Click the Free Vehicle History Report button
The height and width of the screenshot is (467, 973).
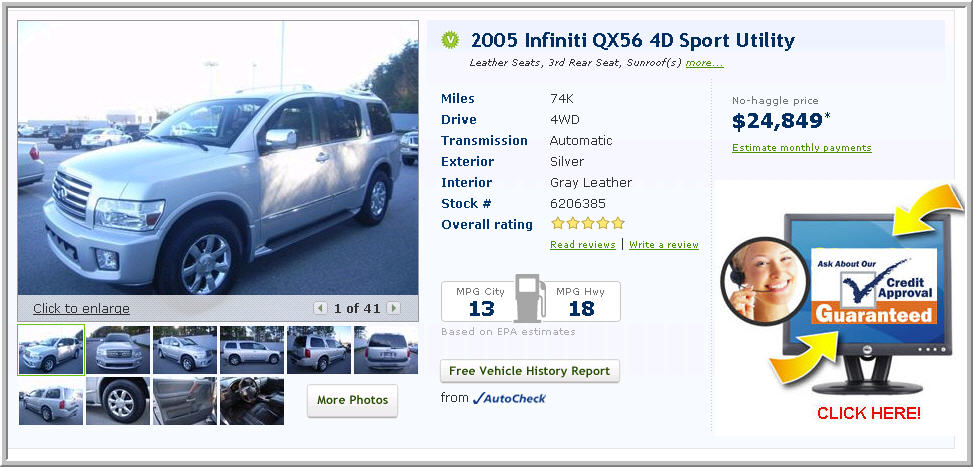tap(530, 371)
